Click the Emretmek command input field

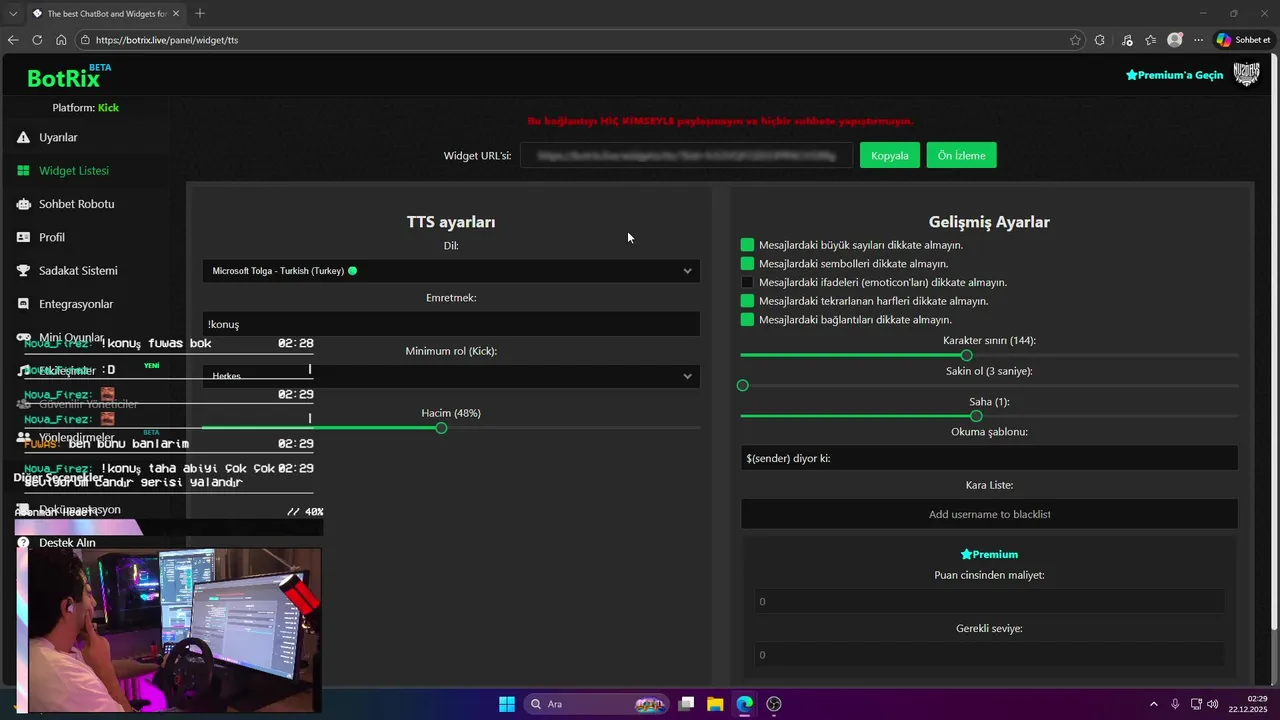(x=451, y=324)
